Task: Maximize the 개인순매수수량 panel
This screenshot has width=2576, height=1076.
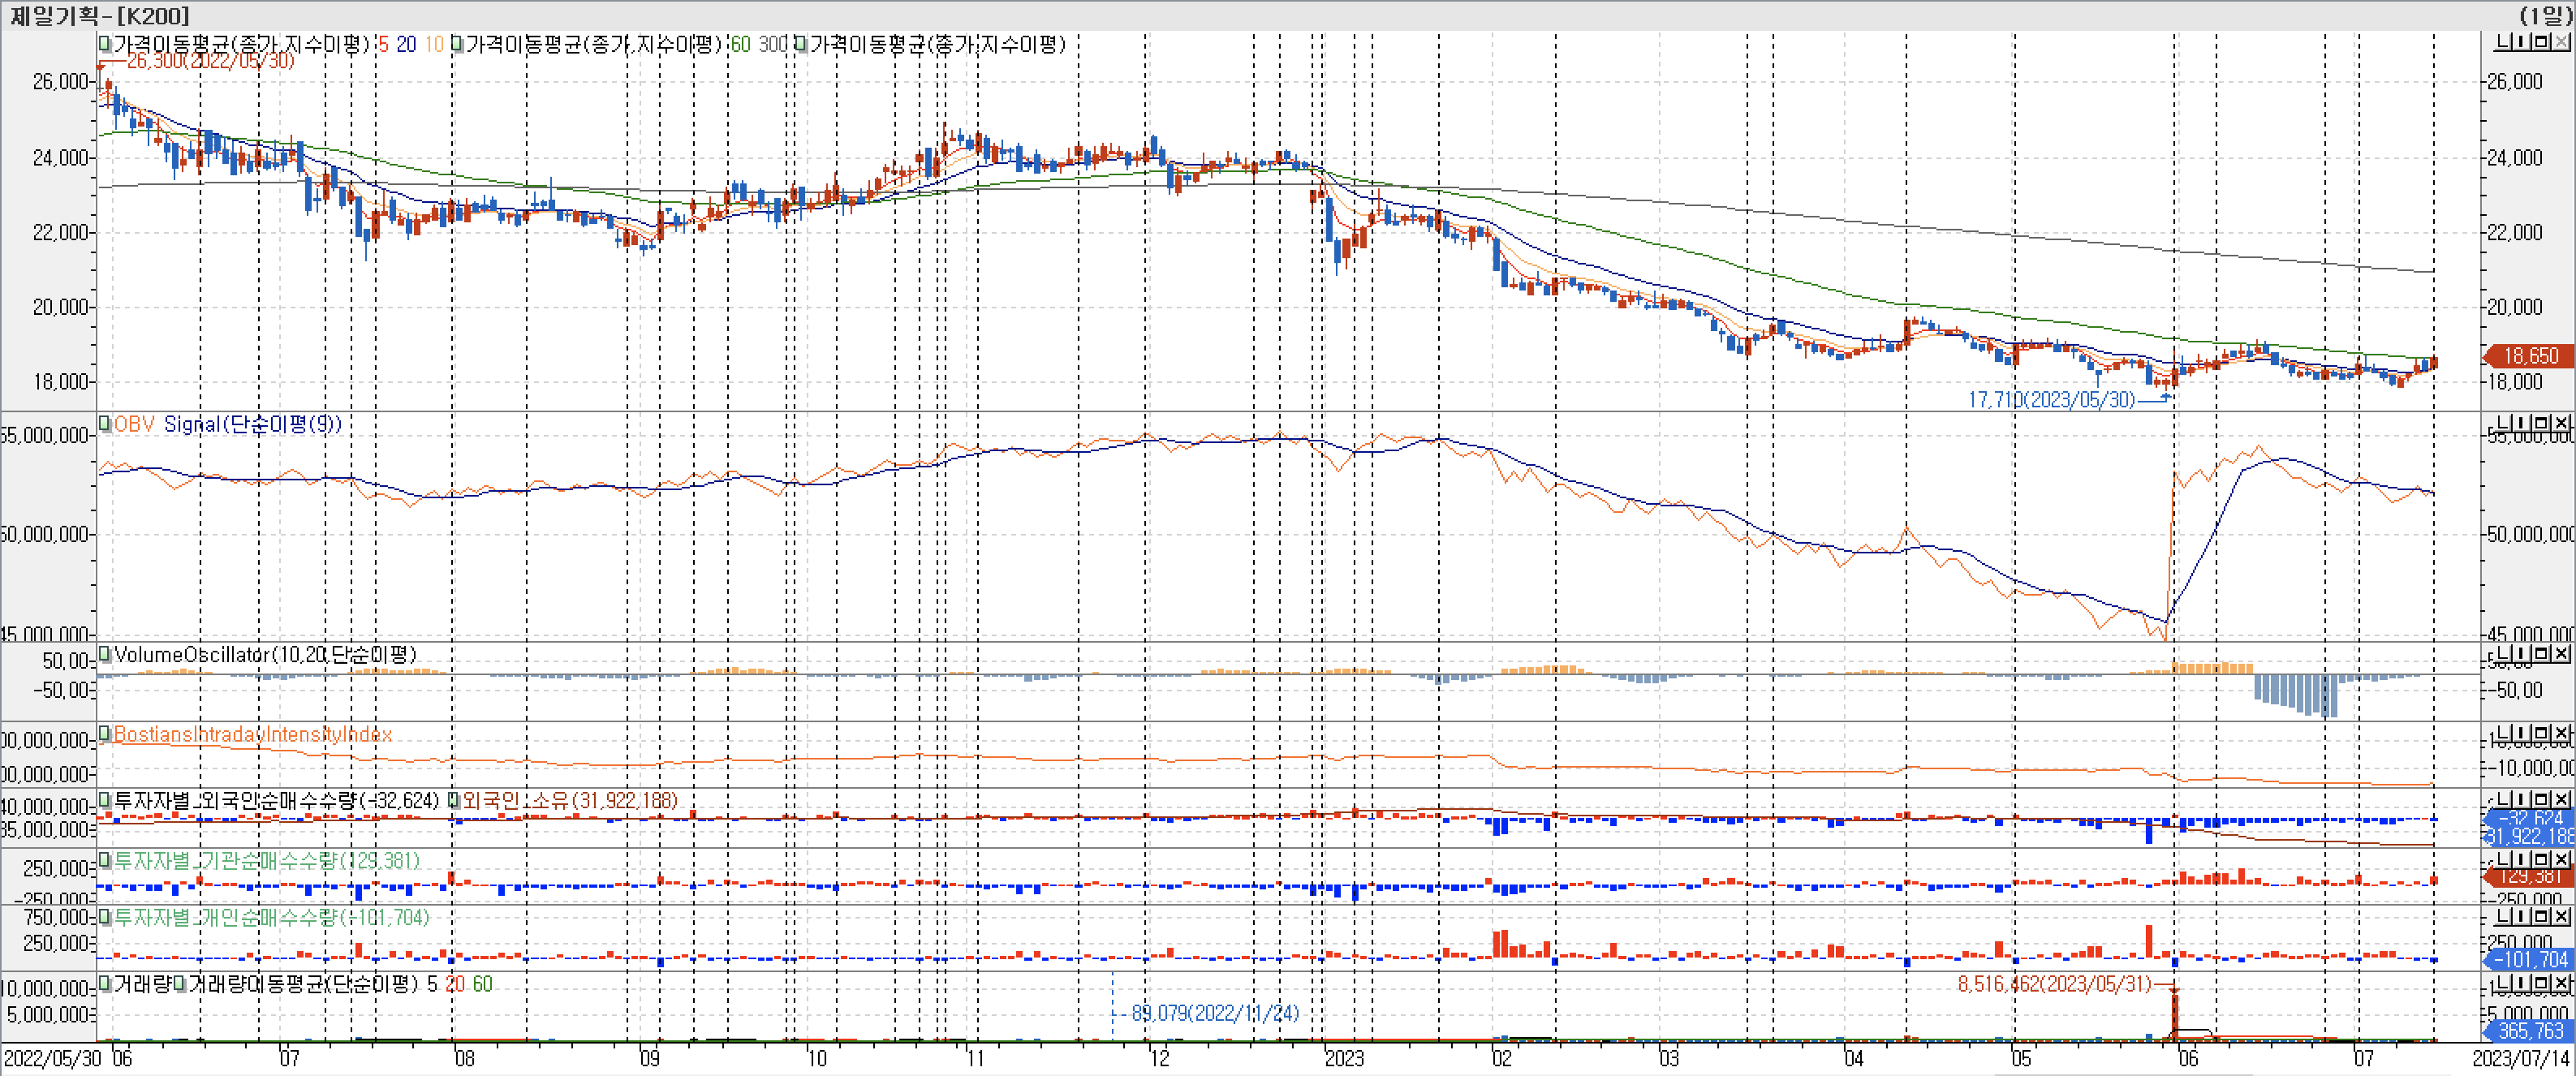Action: [x=2541, y=917]
